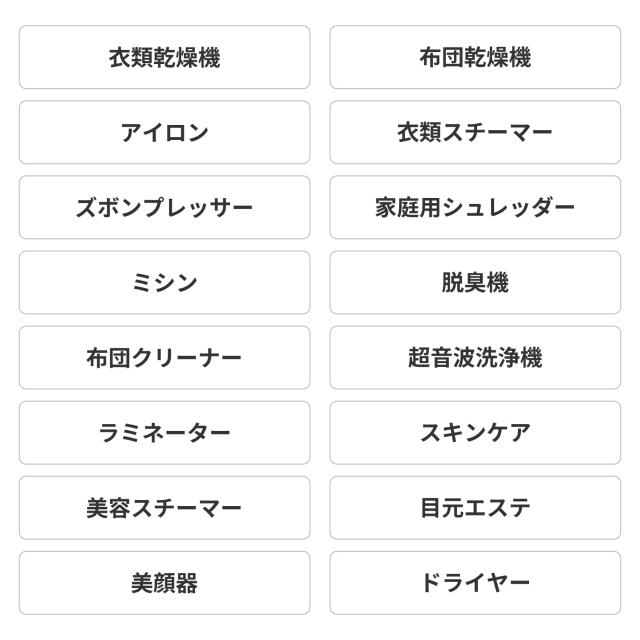640x640 pixels.
Task: Select 美容スチーマー from the list
Action: click(164, 508)
